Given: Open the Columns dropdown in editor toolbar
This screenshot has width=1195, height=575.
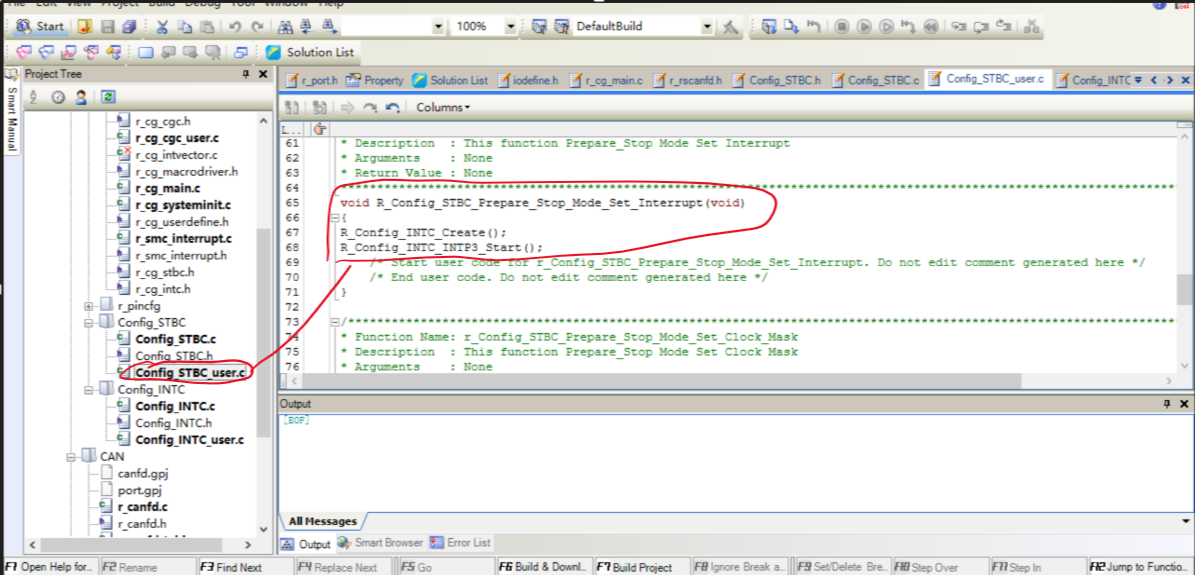Looking at the screenshot, I should pyautogui.click(x=443, y=107).
